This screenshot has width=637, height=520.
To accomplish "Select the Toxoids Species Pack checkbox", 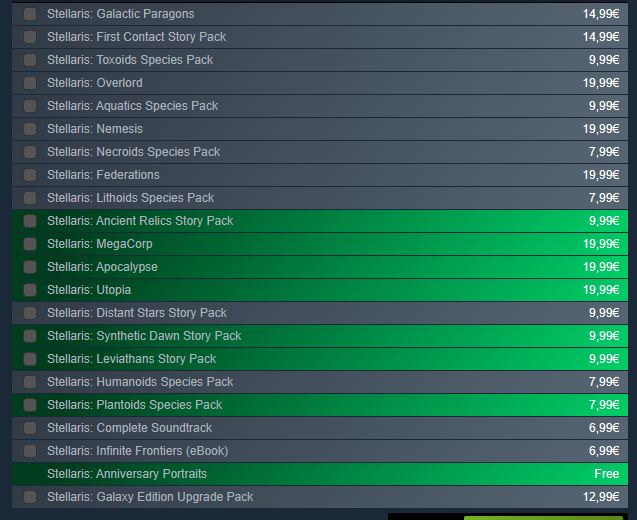I will click(x=30, y=60).
